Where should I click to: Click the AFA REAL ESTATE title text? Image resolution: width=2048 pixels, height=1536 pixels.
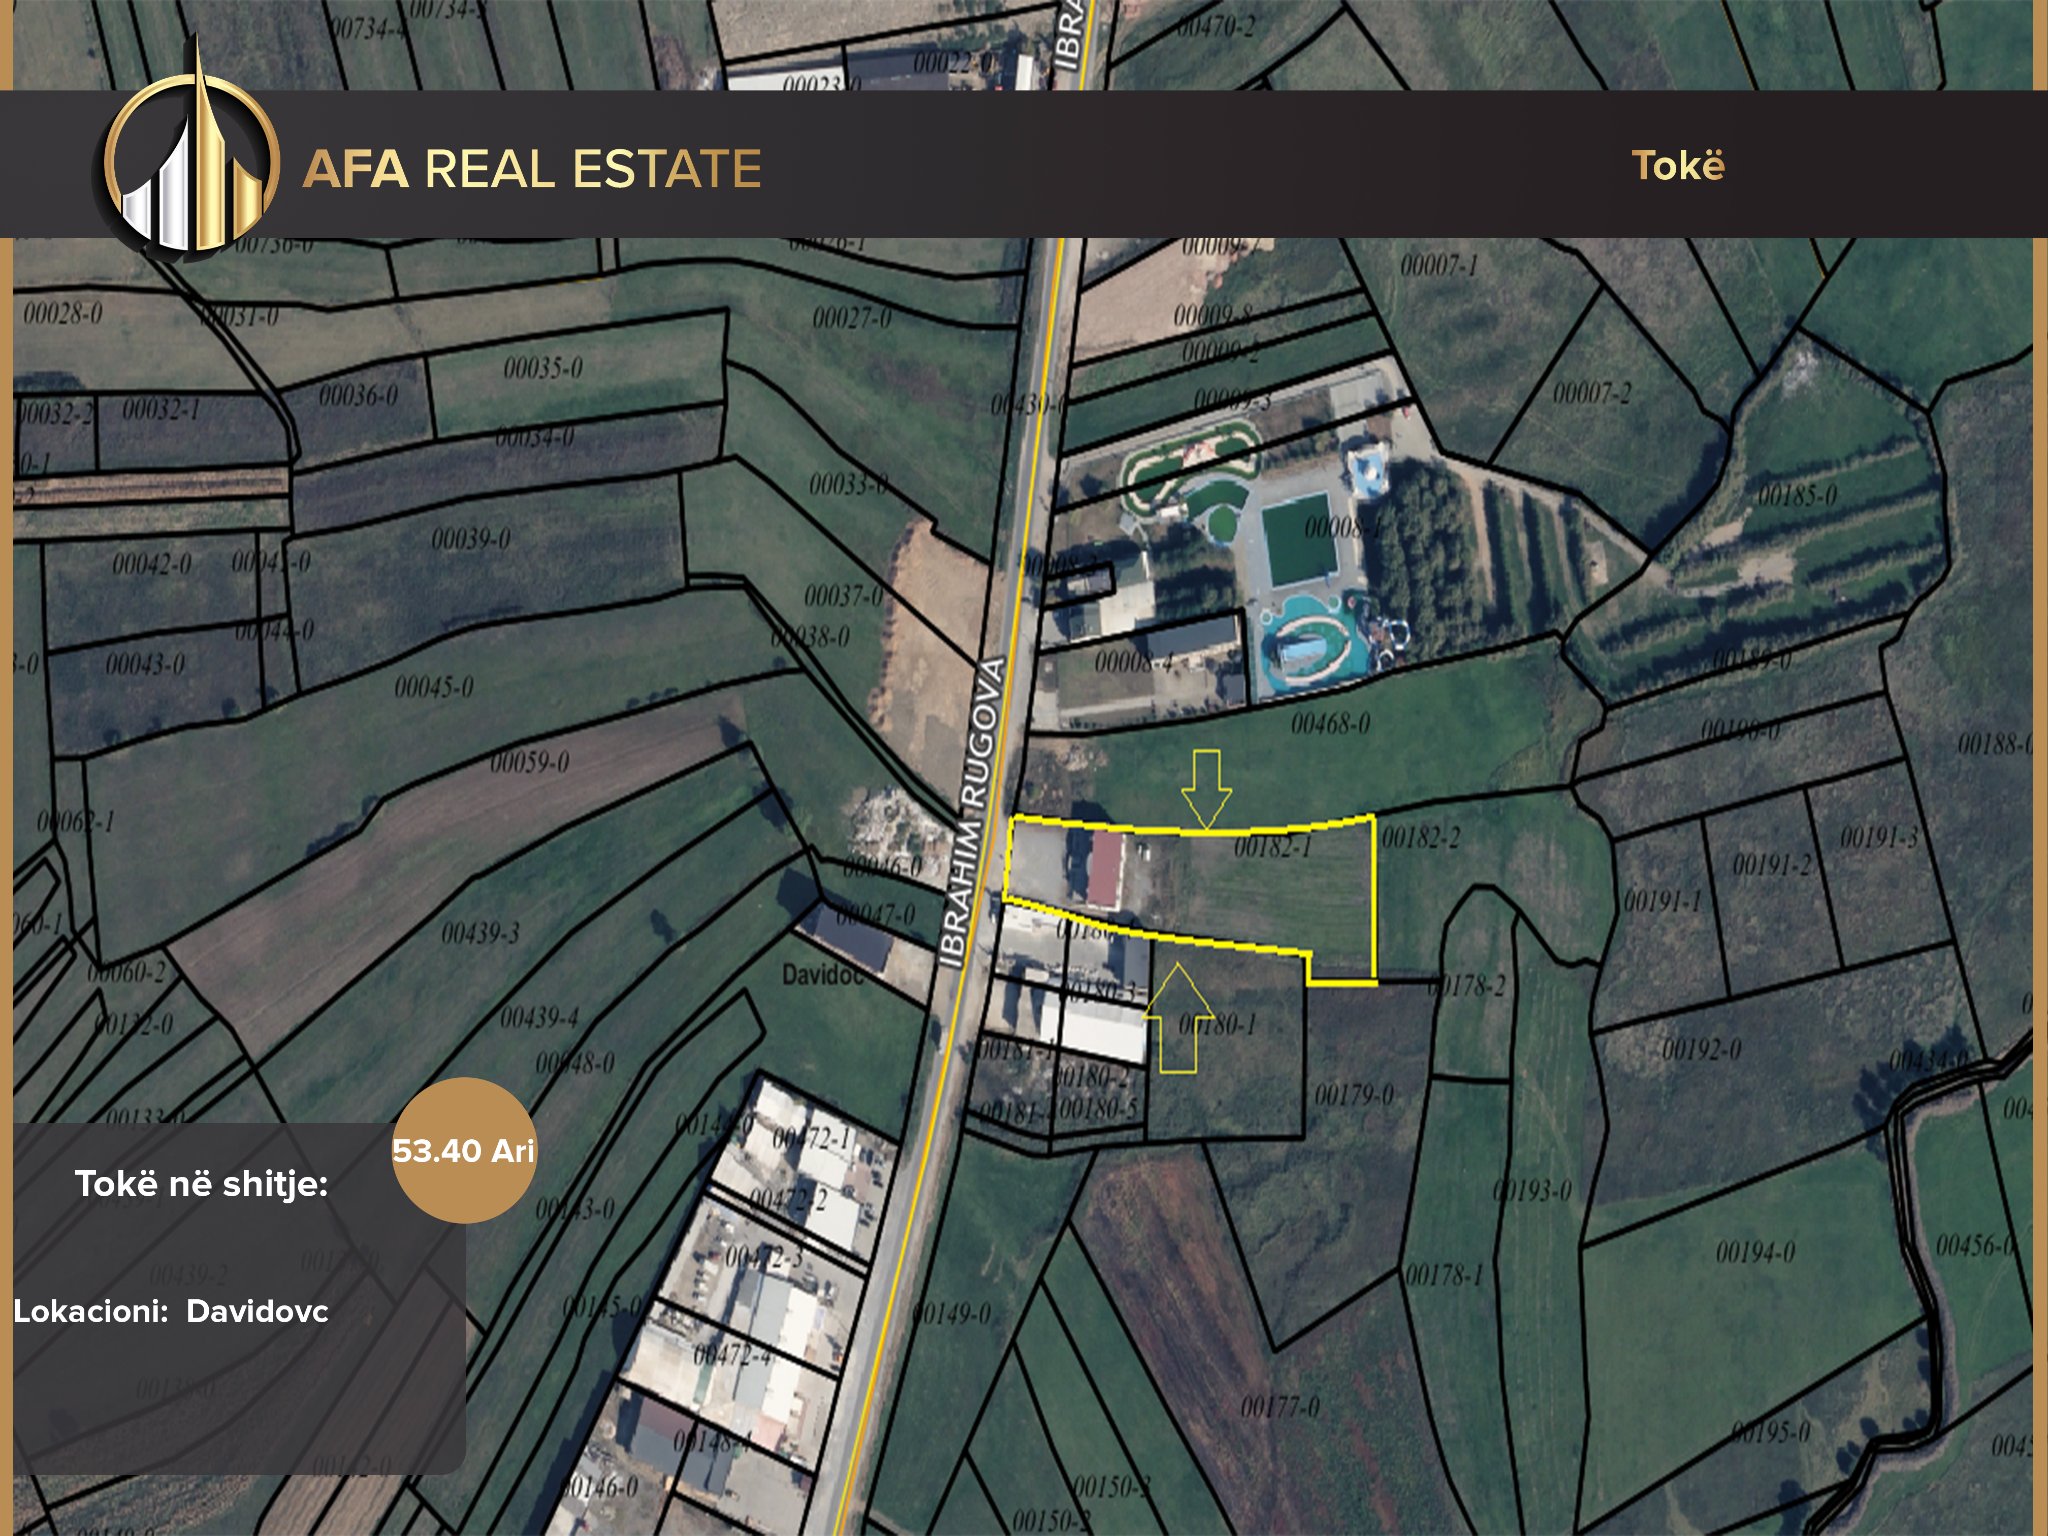pos(532,168)
